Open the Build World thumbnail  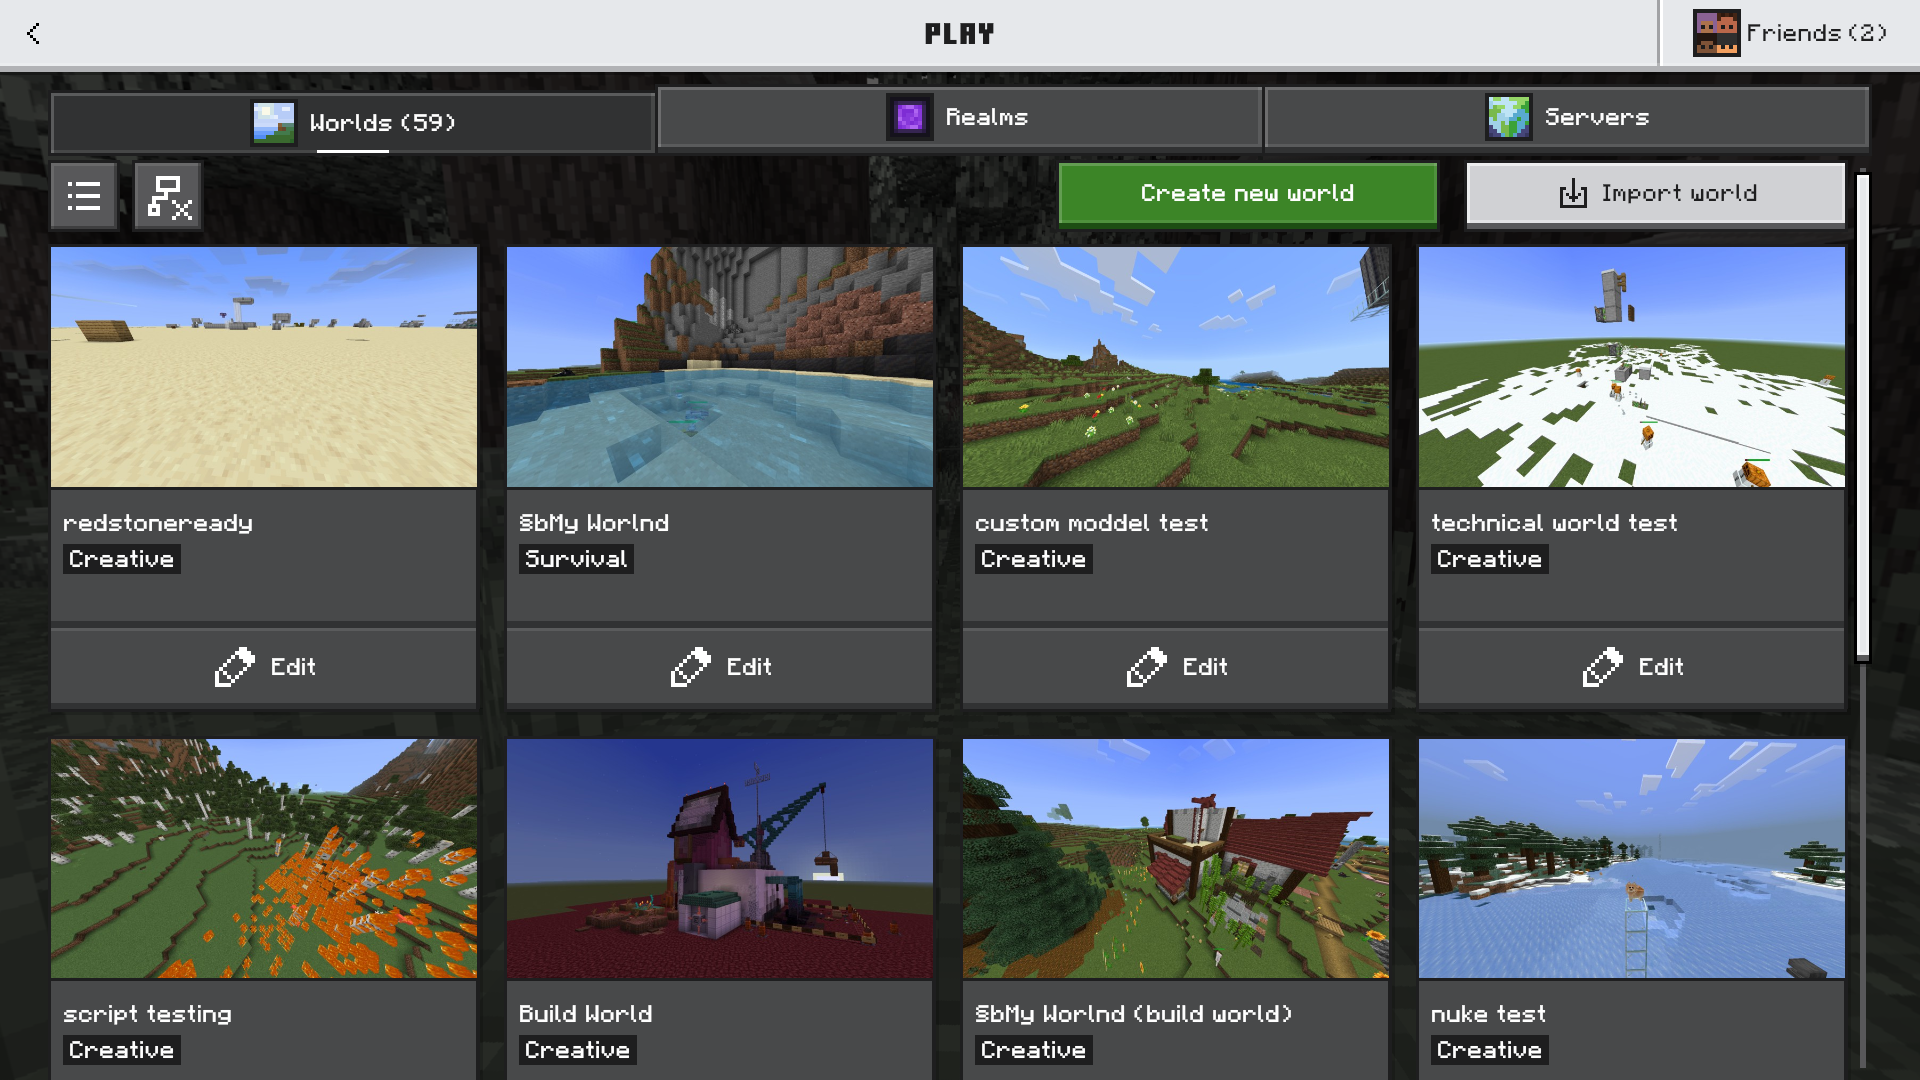click(x=720, y=858)
